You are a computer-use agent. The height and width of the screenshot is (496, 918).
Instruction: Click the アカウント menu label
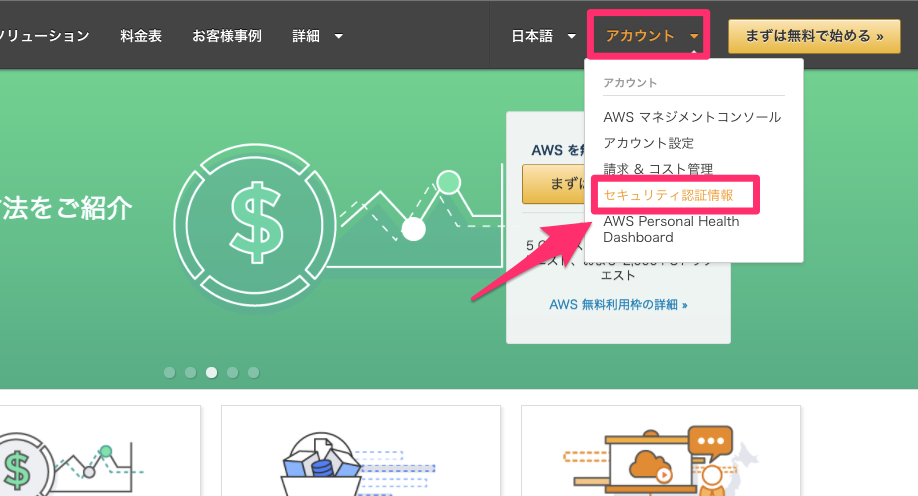click(640, 36)
